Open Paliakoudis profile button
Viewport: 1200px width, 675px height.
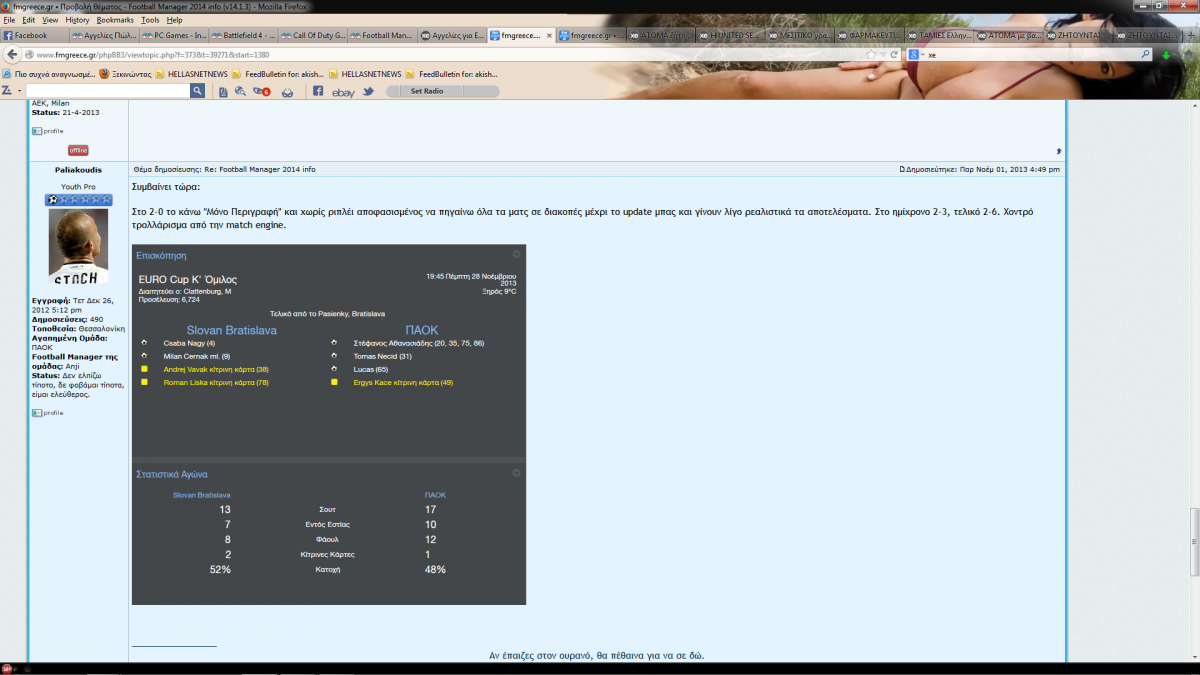click(x=47, y=412)
